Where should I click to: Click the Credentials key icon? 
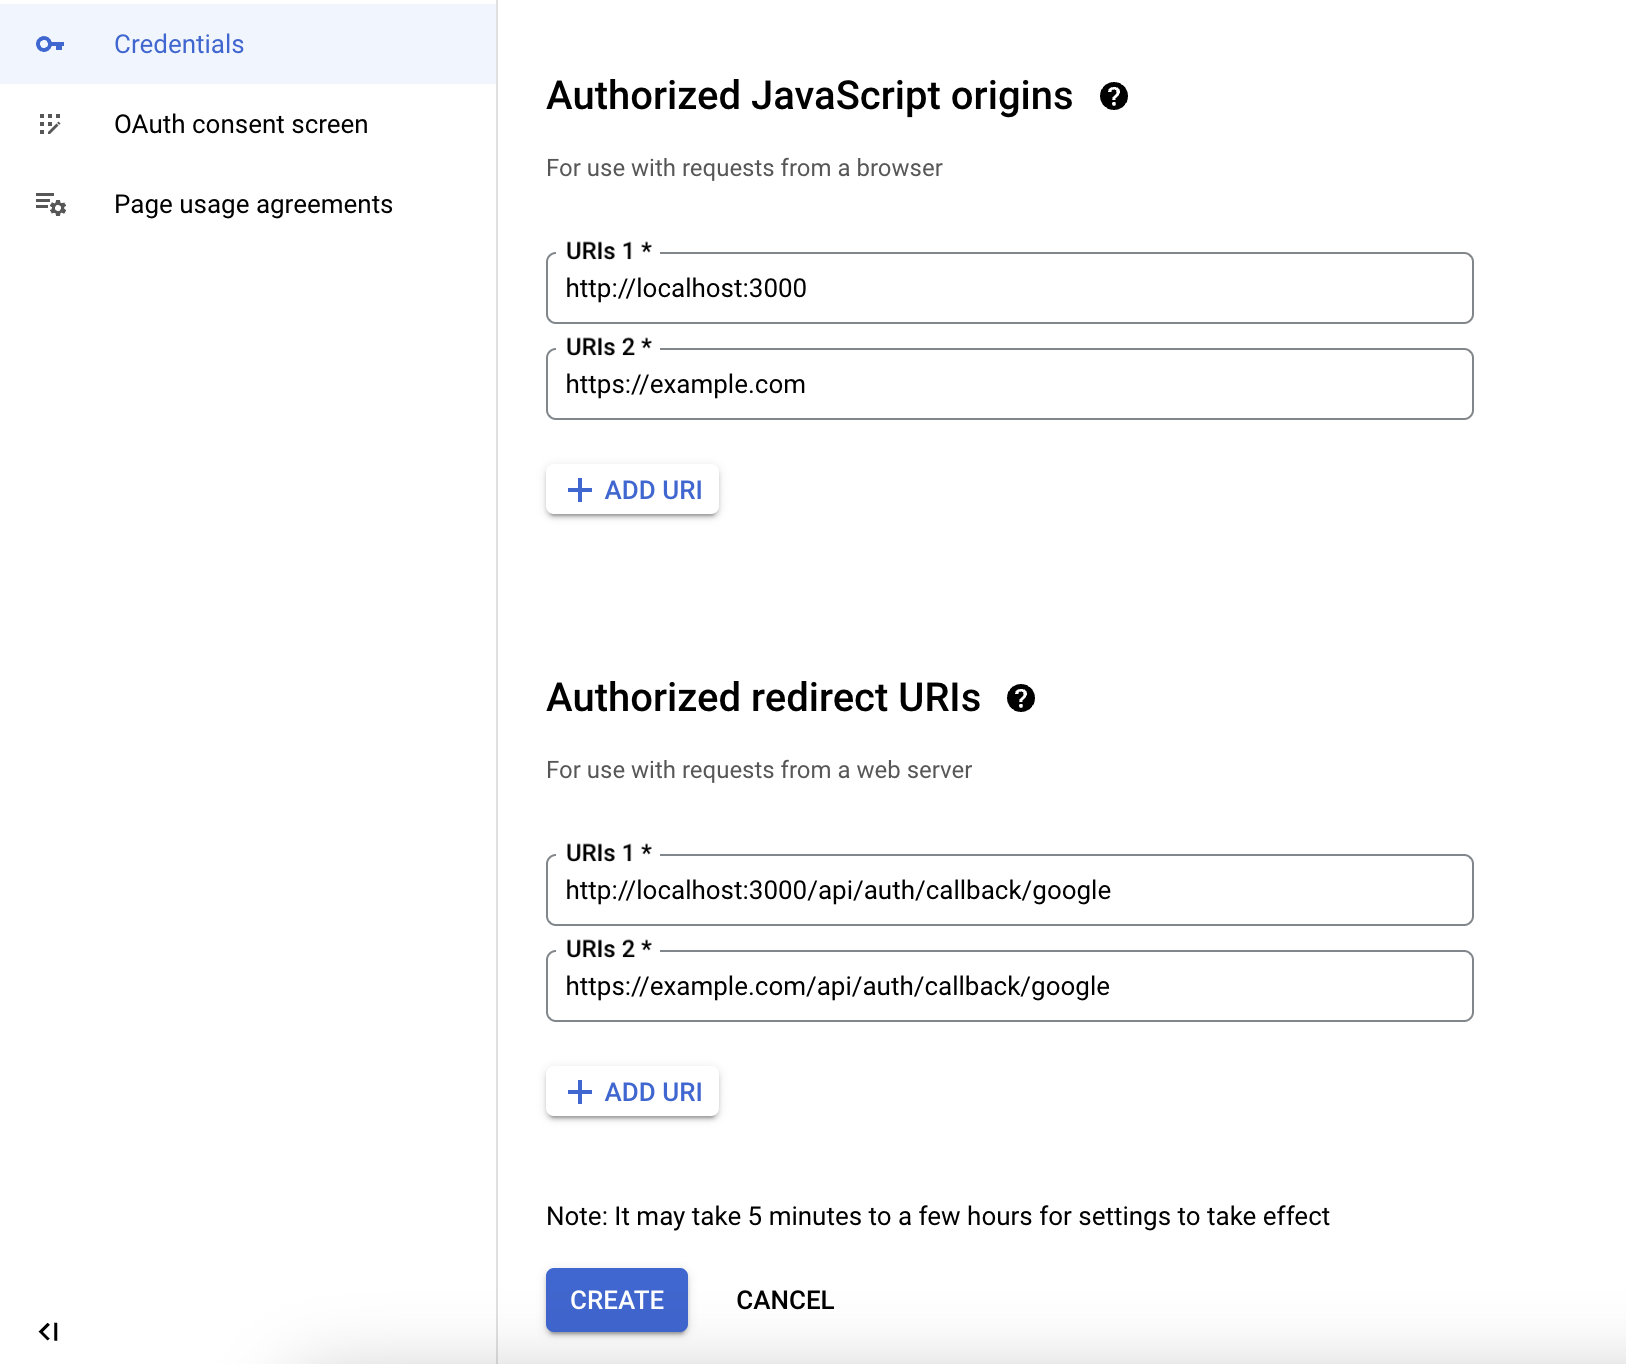tap(50, 44)
